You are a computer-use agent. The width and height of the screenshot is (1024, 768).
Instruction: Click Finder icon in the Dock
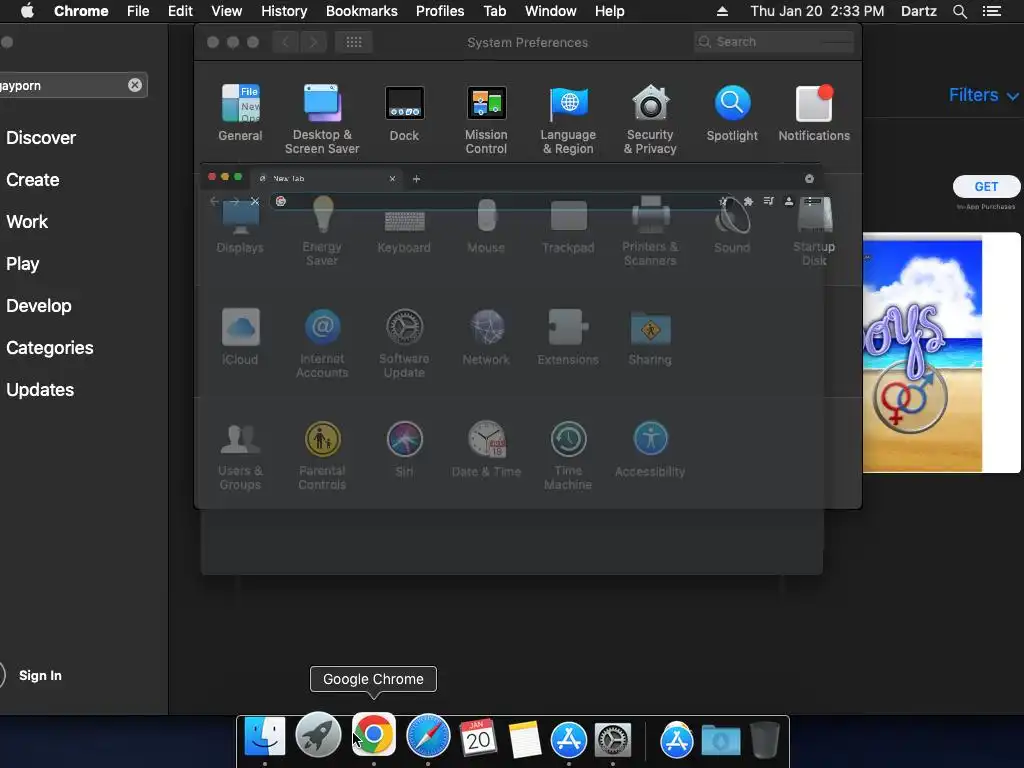[x=264, y=737]
